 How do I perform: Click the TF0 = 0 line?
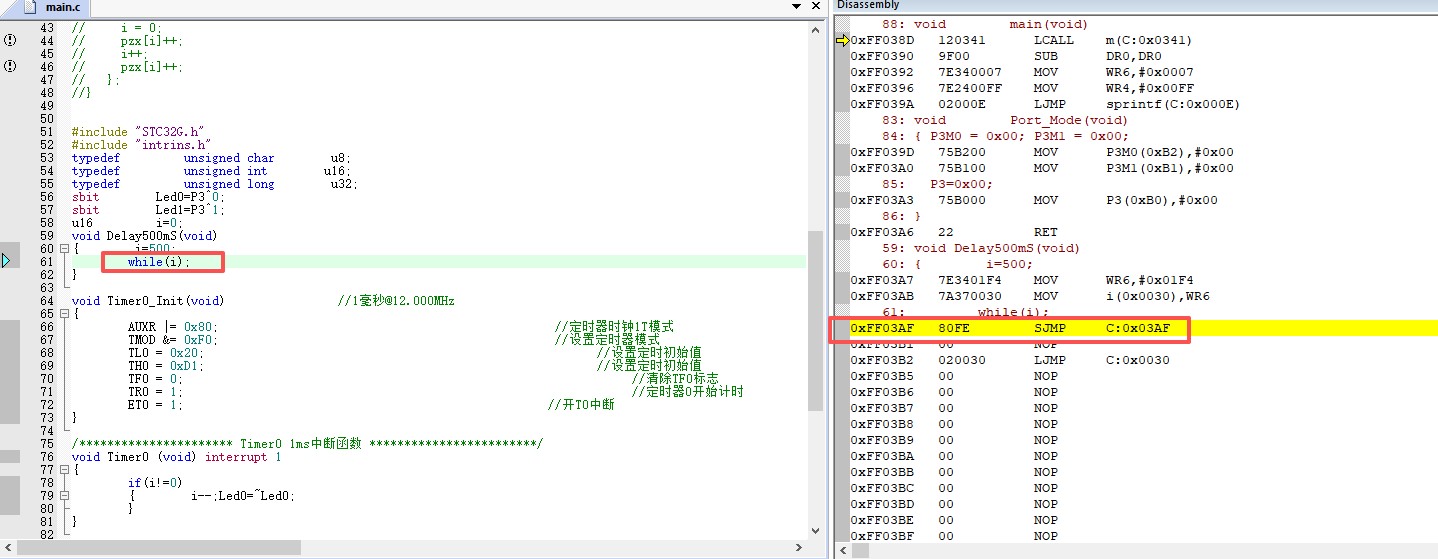(x=155, y=378)
